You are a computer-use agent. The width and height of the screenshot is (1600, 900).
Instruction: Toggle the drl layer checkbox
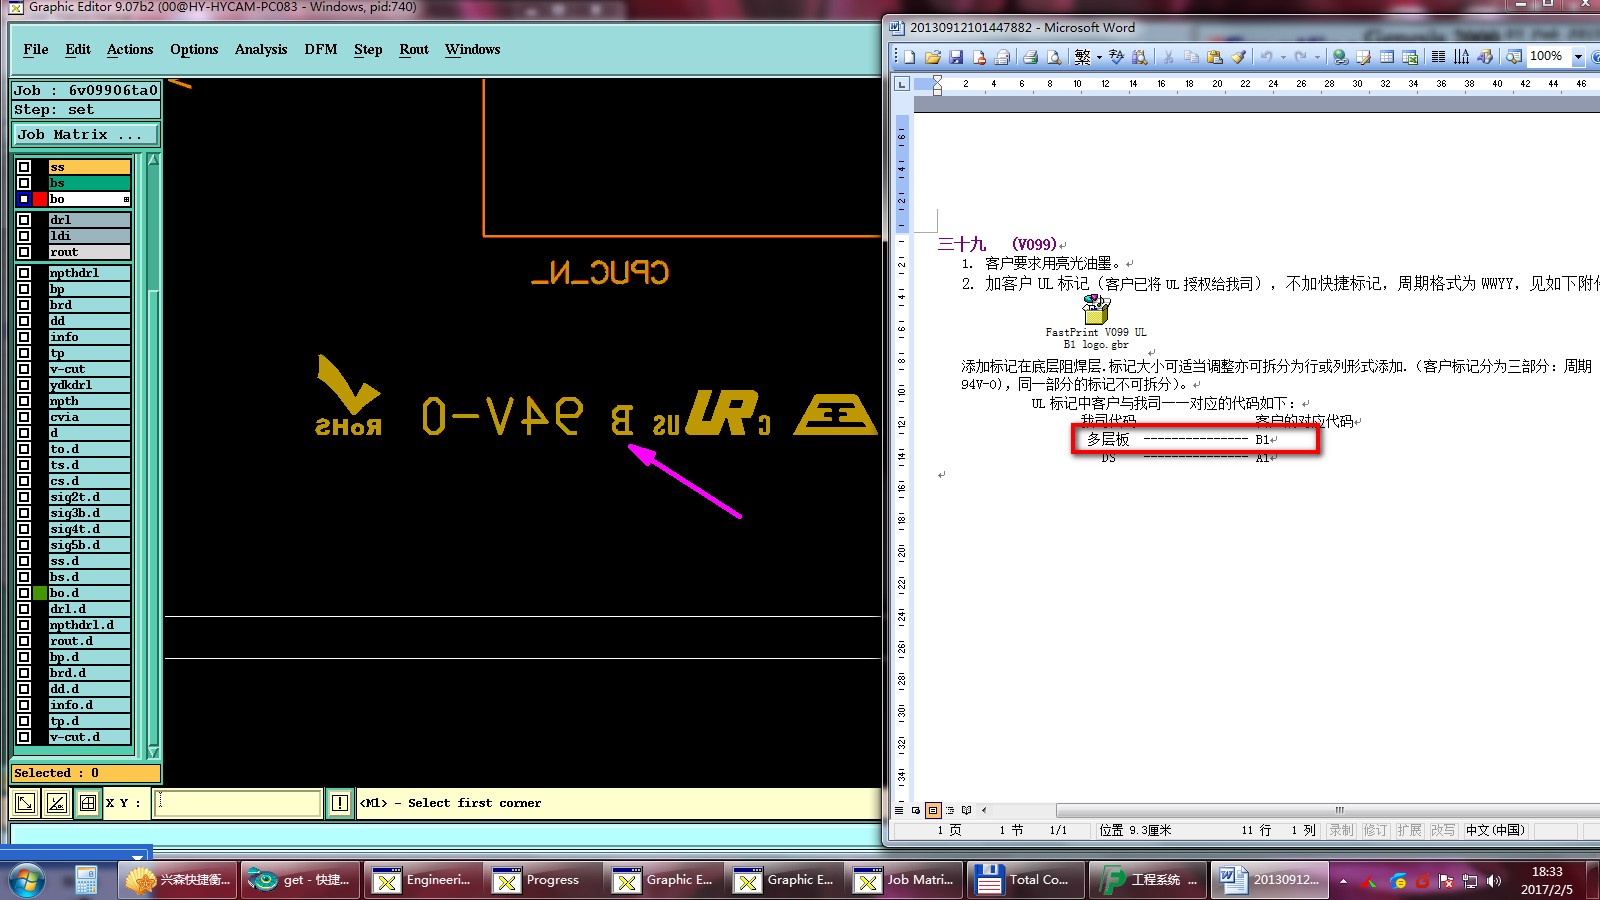pyautogui.click(x=24, y=220)
